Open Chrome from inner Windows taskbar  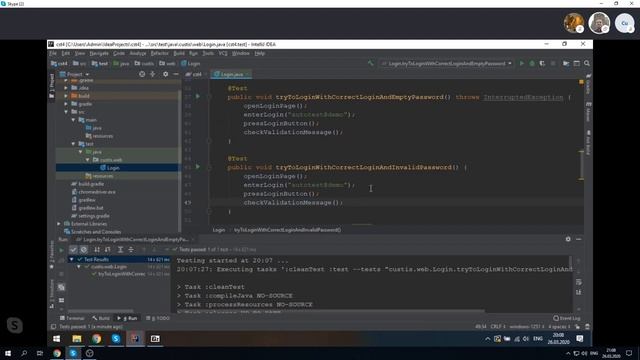pyautogui.click(x=97, y=338)
